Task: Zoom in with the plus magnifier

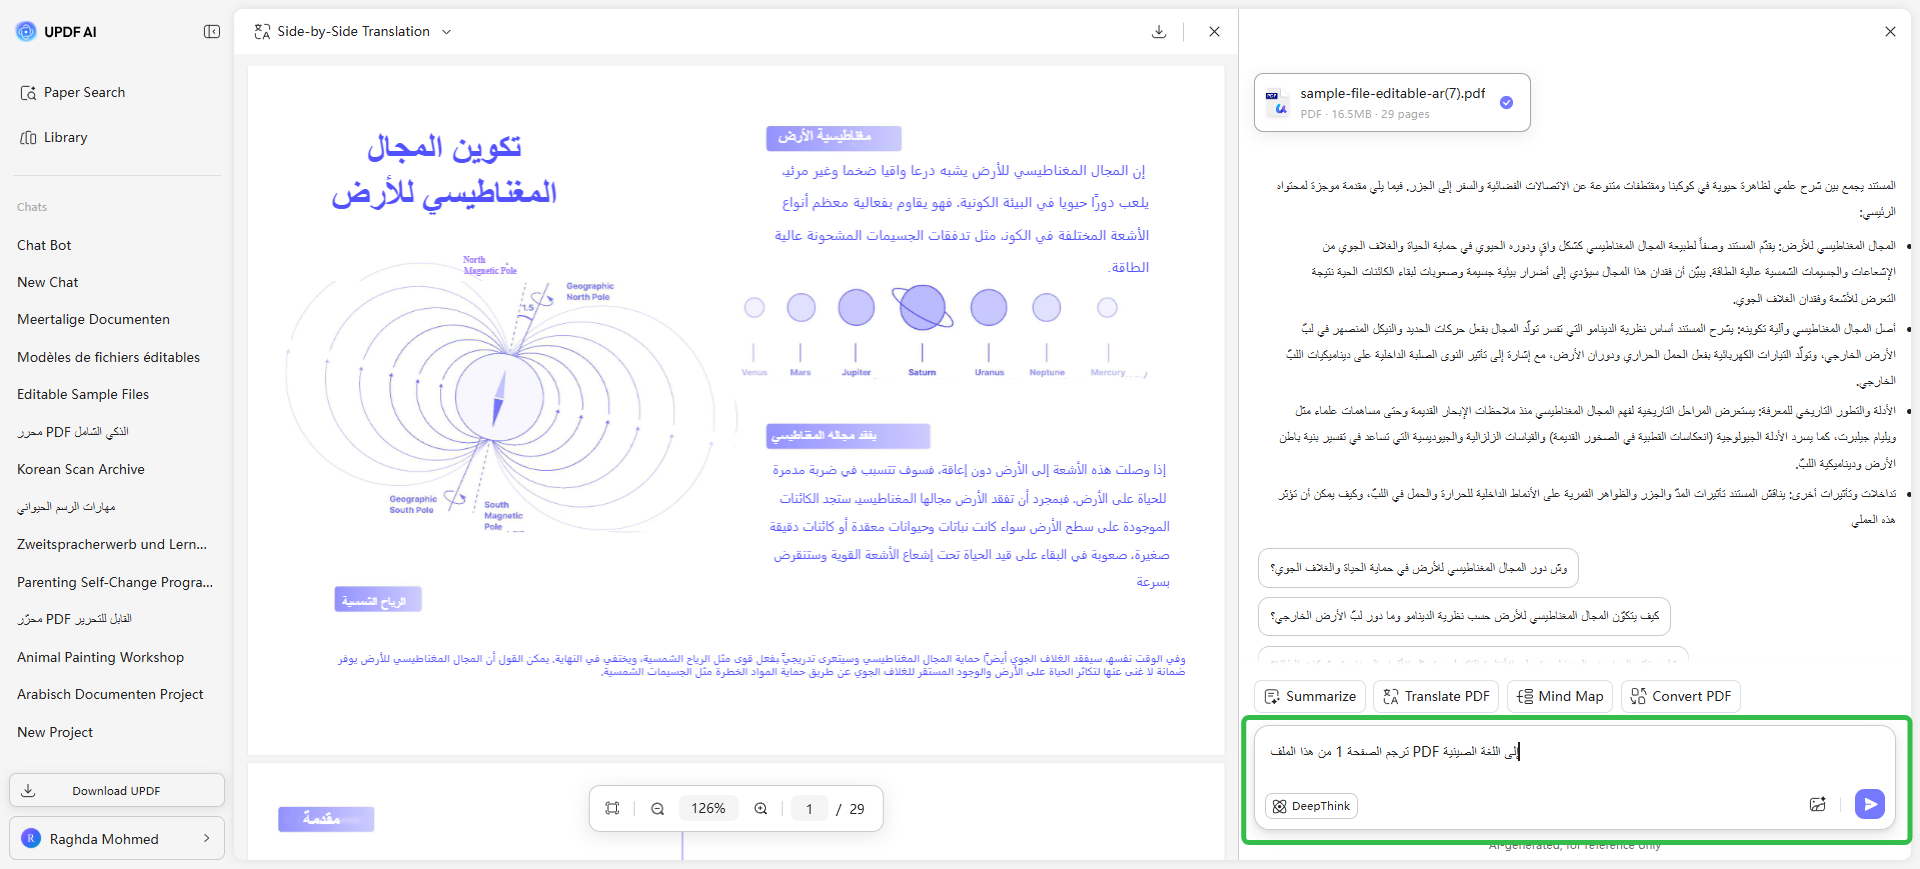Action: (x=761, y=808)
